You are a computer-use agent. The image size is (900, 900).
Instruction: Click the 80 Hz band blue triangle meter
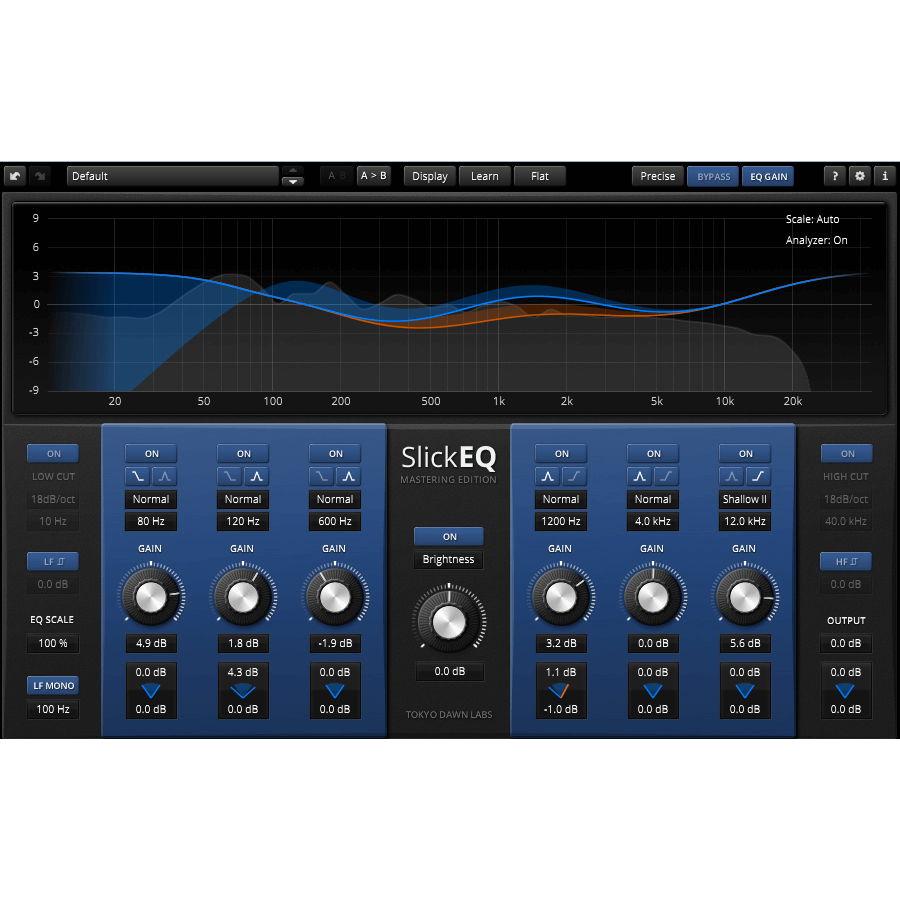tap(151, 690)
